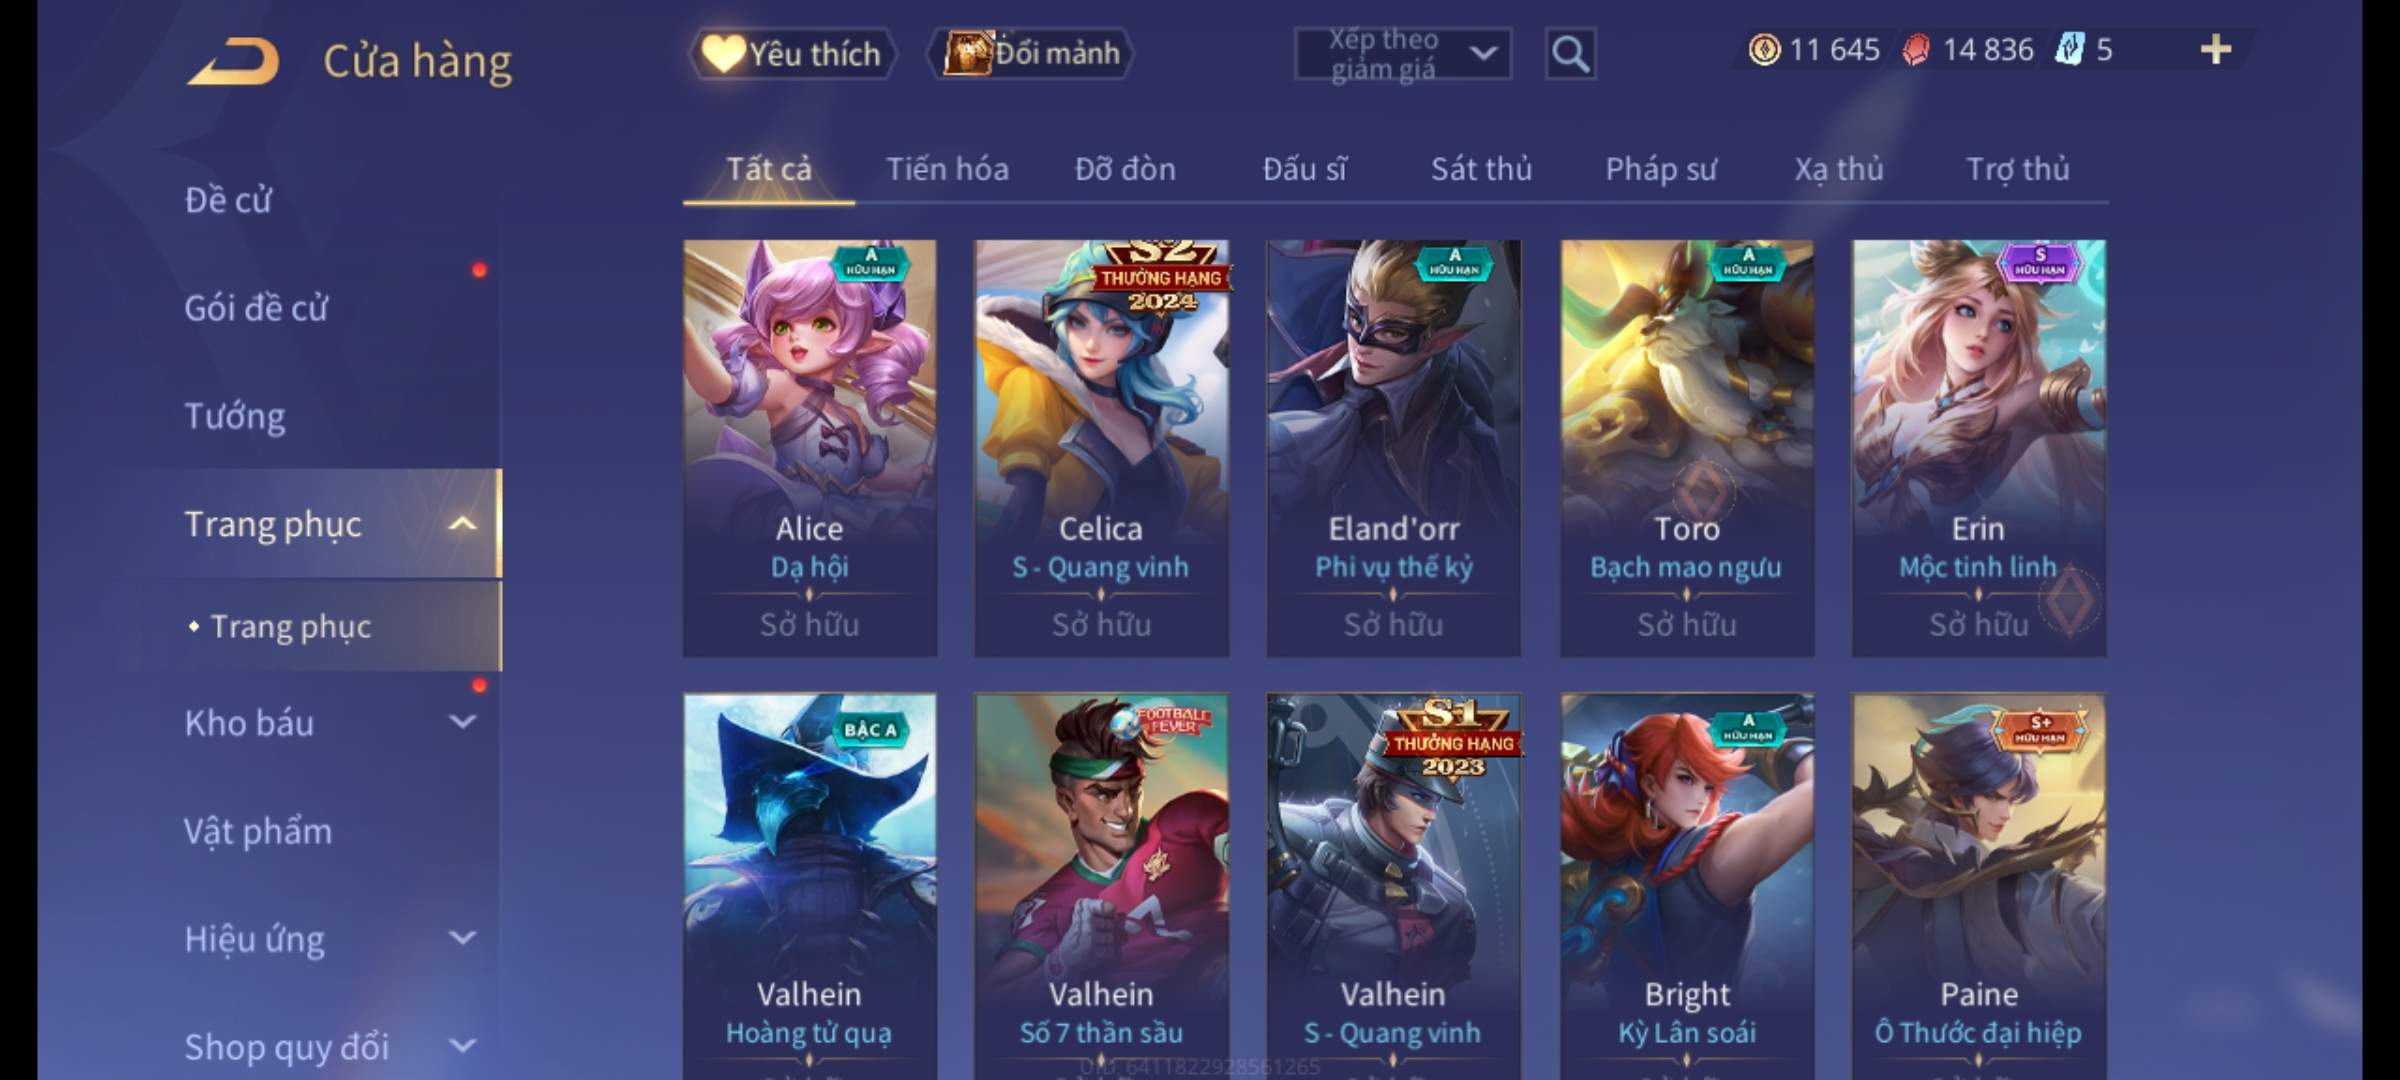Screen dimensions: 2400x1080
Task: Open the search magnifier icon
Action: (x=1570, y=54)
